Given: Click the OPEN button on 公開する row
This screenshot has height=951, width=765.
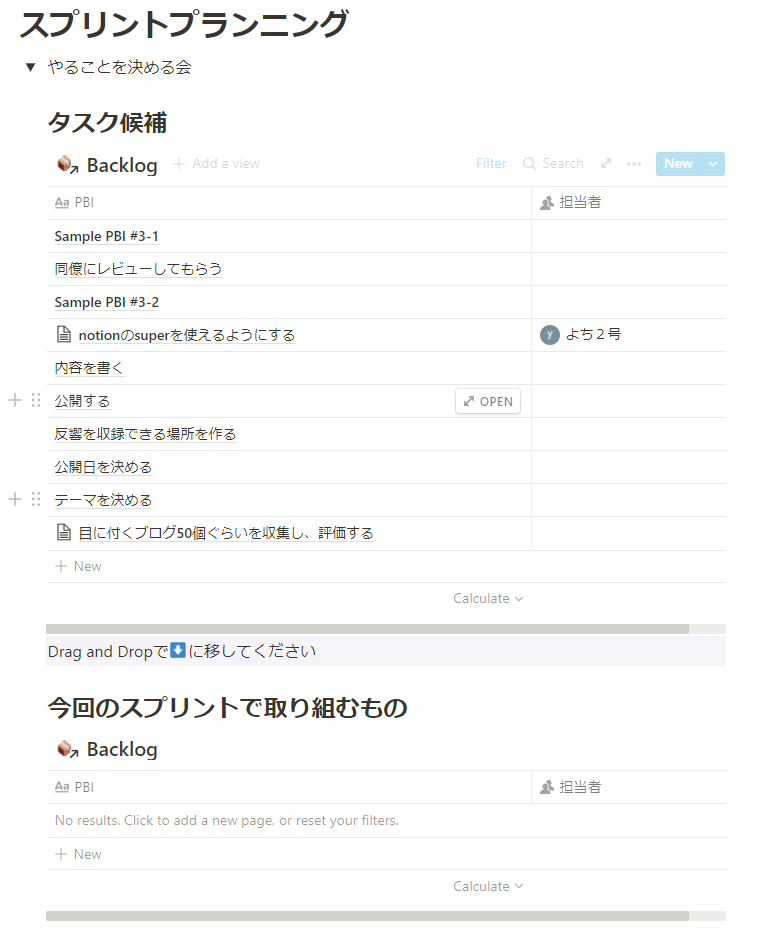Looking at the screenshot, I should 488,402.
